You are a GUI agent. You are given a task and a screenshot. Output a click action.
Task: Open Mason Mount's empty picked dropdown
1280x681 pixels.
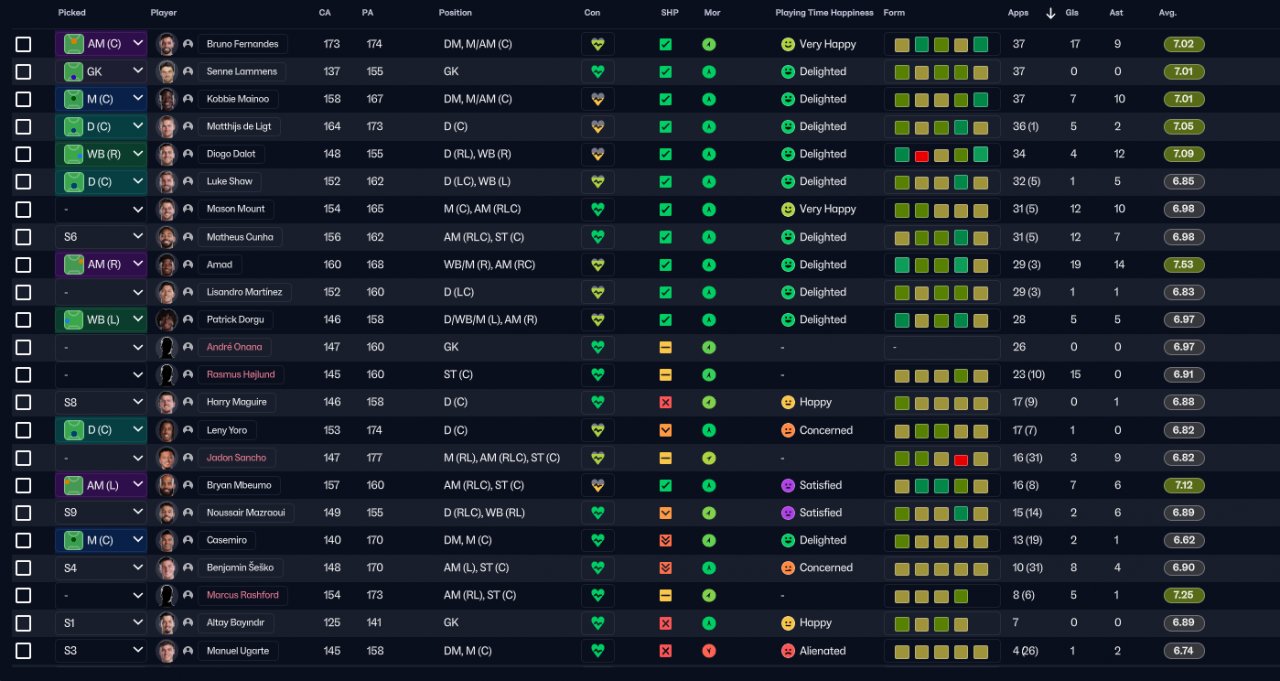tap(101, 210)
